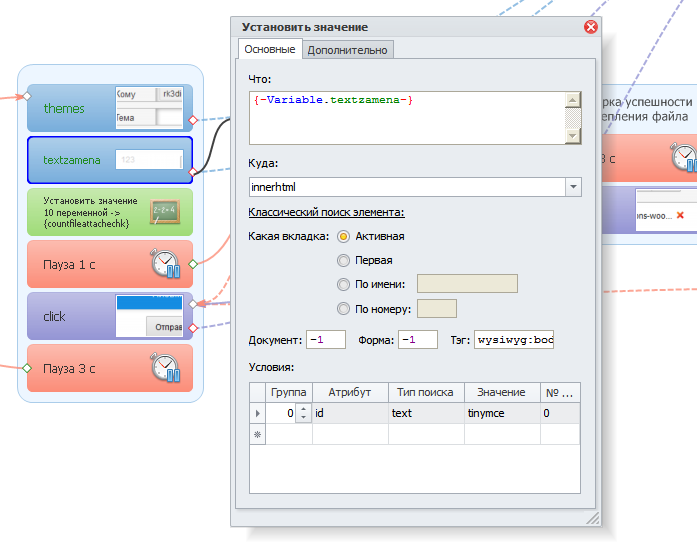Viewport: 697px width, 560px height.
Task: Choose the По номеру radio button
Action: tap(344, 309)
